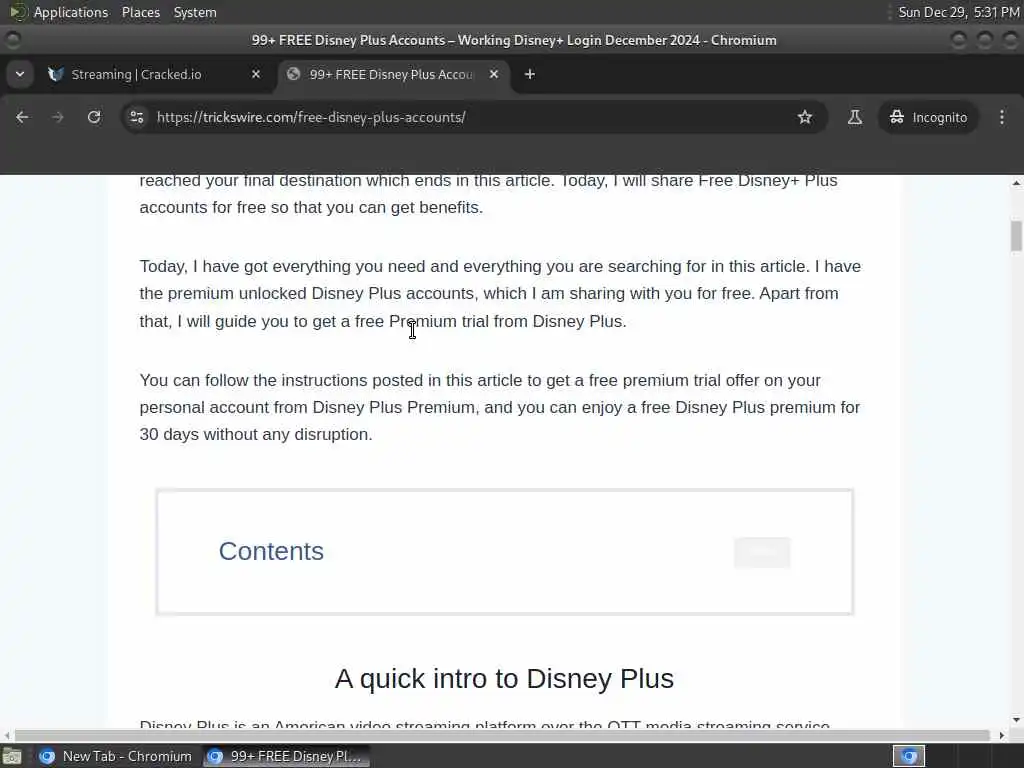This screenshot has width=1024, height=768.
Task: Switch to New Tab - Chromium taskbar window
Action: (x=116, y=756)
